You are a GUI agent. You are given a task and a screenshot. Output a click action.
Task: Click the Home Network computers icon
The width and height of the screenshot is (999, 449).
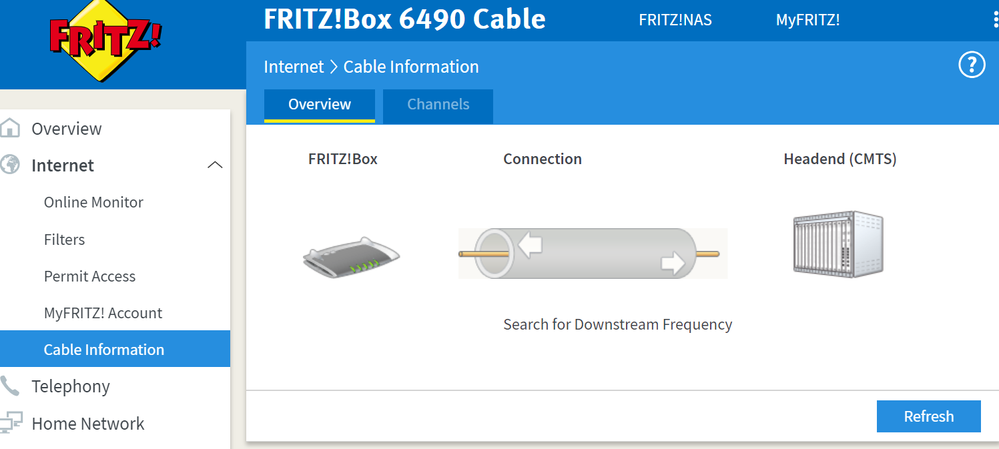11,423
